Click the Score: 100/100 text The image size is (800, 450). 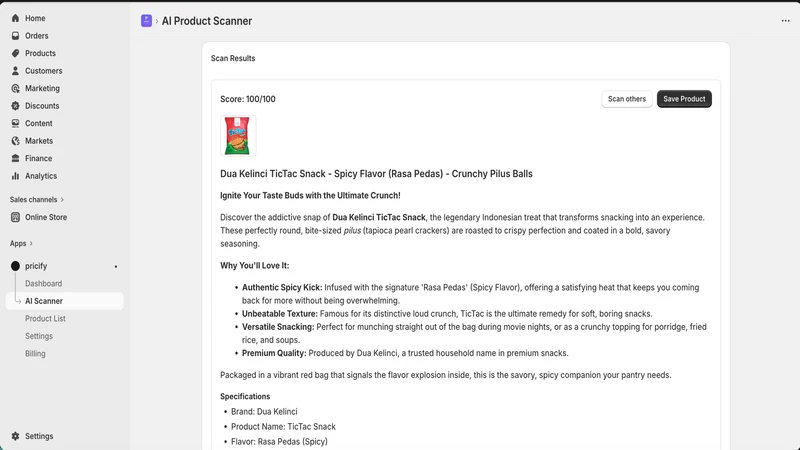tap(248, 99)
